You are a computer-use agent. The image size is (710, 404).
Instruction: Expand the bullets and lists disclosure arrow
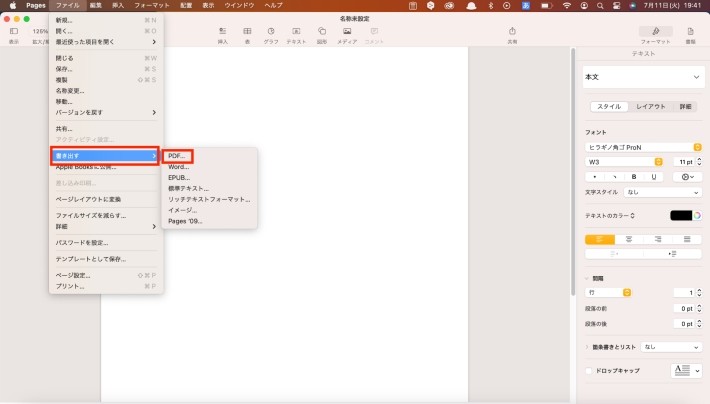587,347
